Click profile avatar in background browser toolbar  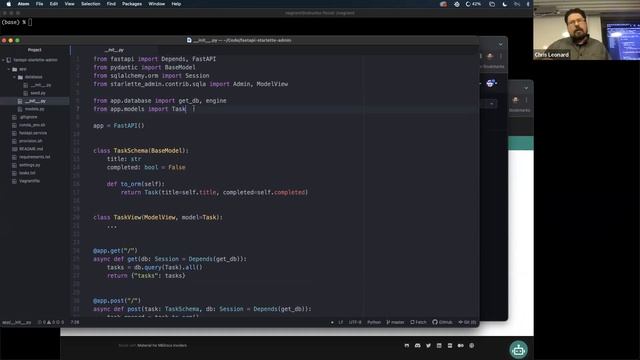[490, 56]
